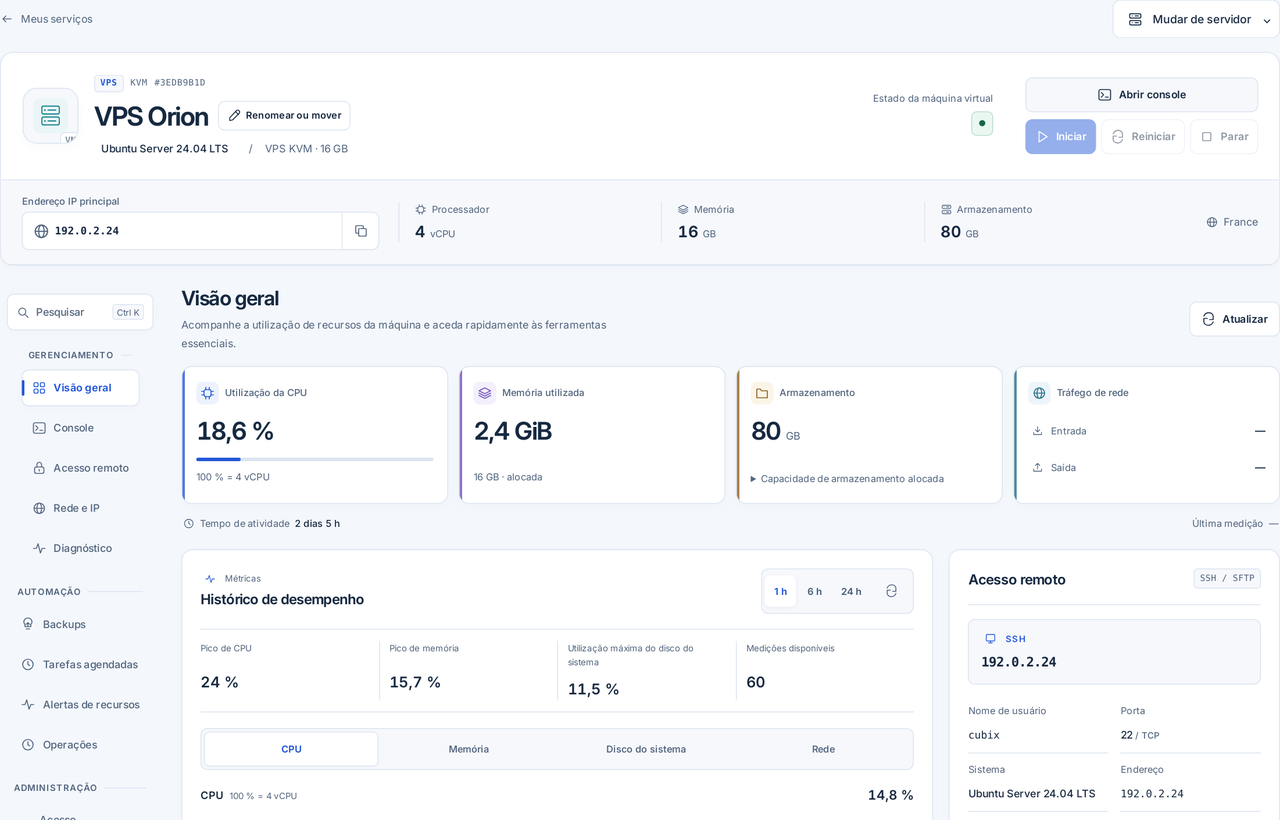Image resolution: width=1280 pixels, height=820 pixels.
Task: Click the search magnifier icon in sidebar
Action: click(24, 312)
